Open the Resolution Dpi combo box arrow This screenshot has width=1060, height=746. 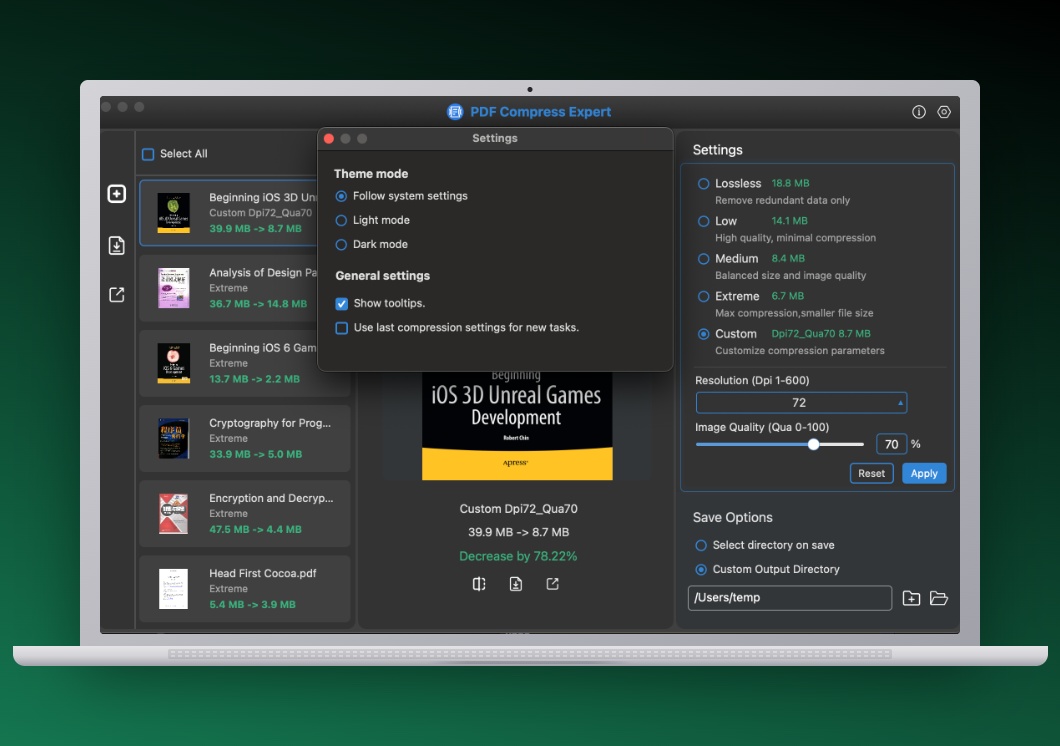click(x=900, y=403)
